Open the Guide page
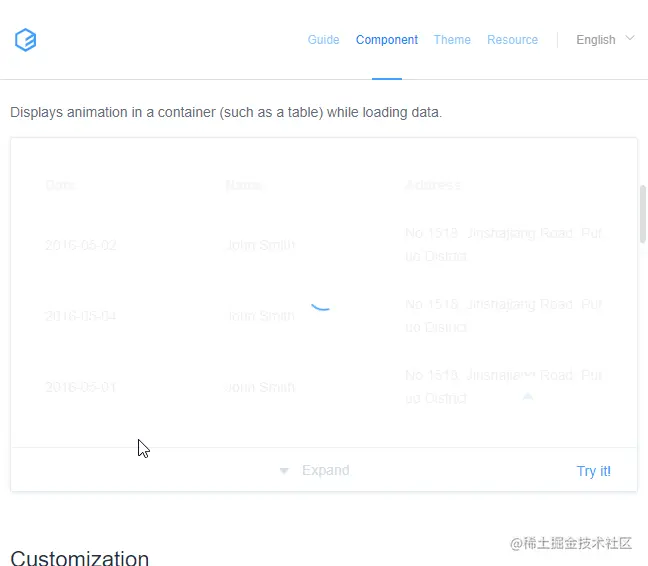Viewport: 648px width, 566px height. [323, 40]
